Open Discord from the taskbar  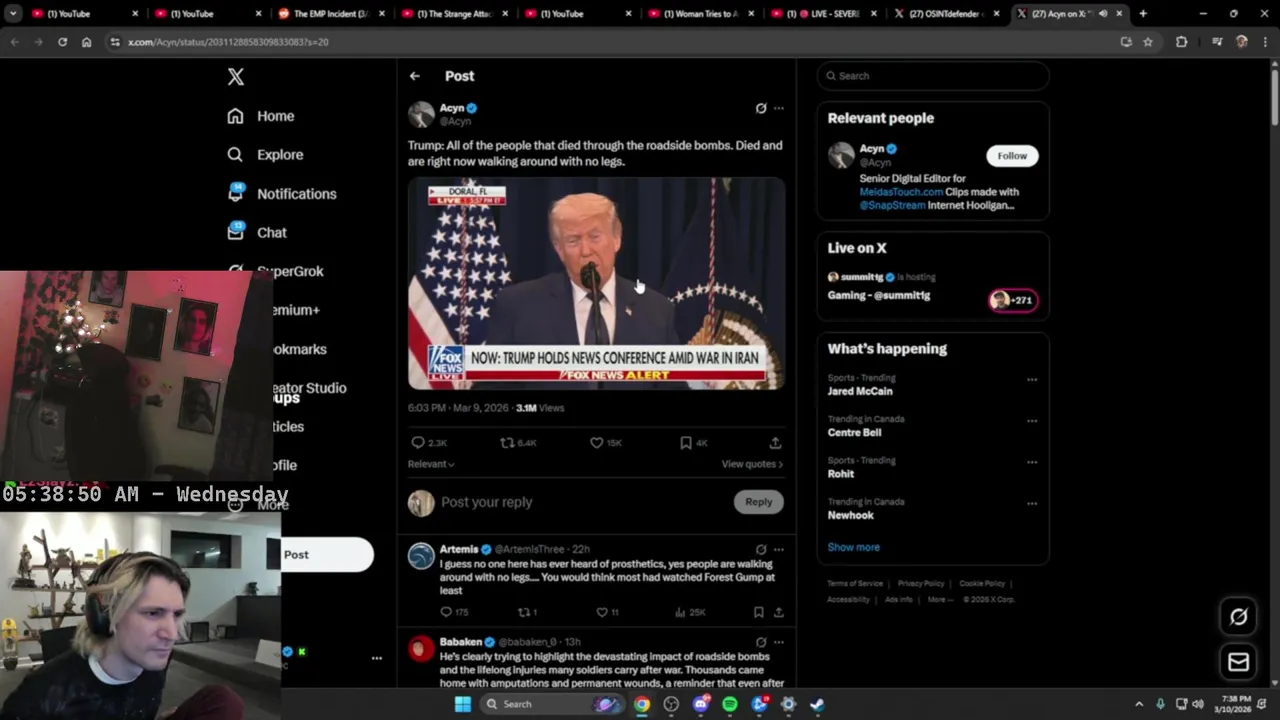tap(701, 704)
